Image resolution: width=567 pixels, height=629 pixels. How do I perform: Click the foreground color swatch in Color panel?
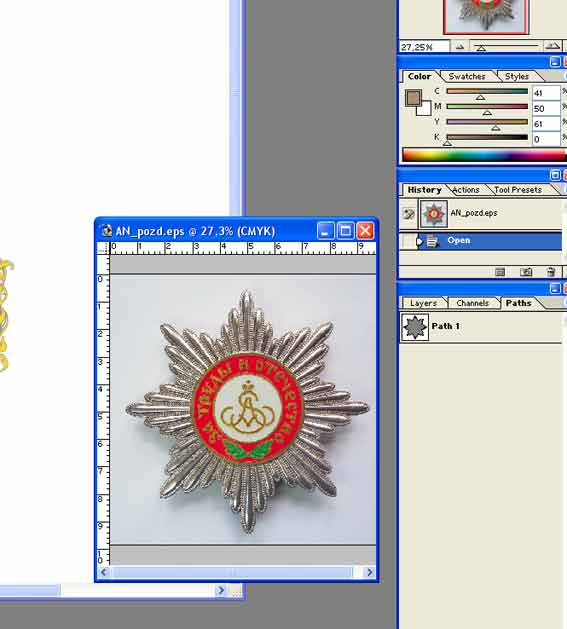413,98
